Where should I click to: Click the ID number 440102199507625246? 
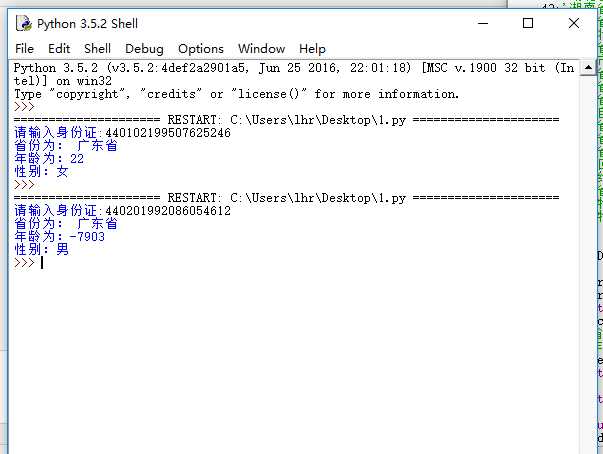168,133
